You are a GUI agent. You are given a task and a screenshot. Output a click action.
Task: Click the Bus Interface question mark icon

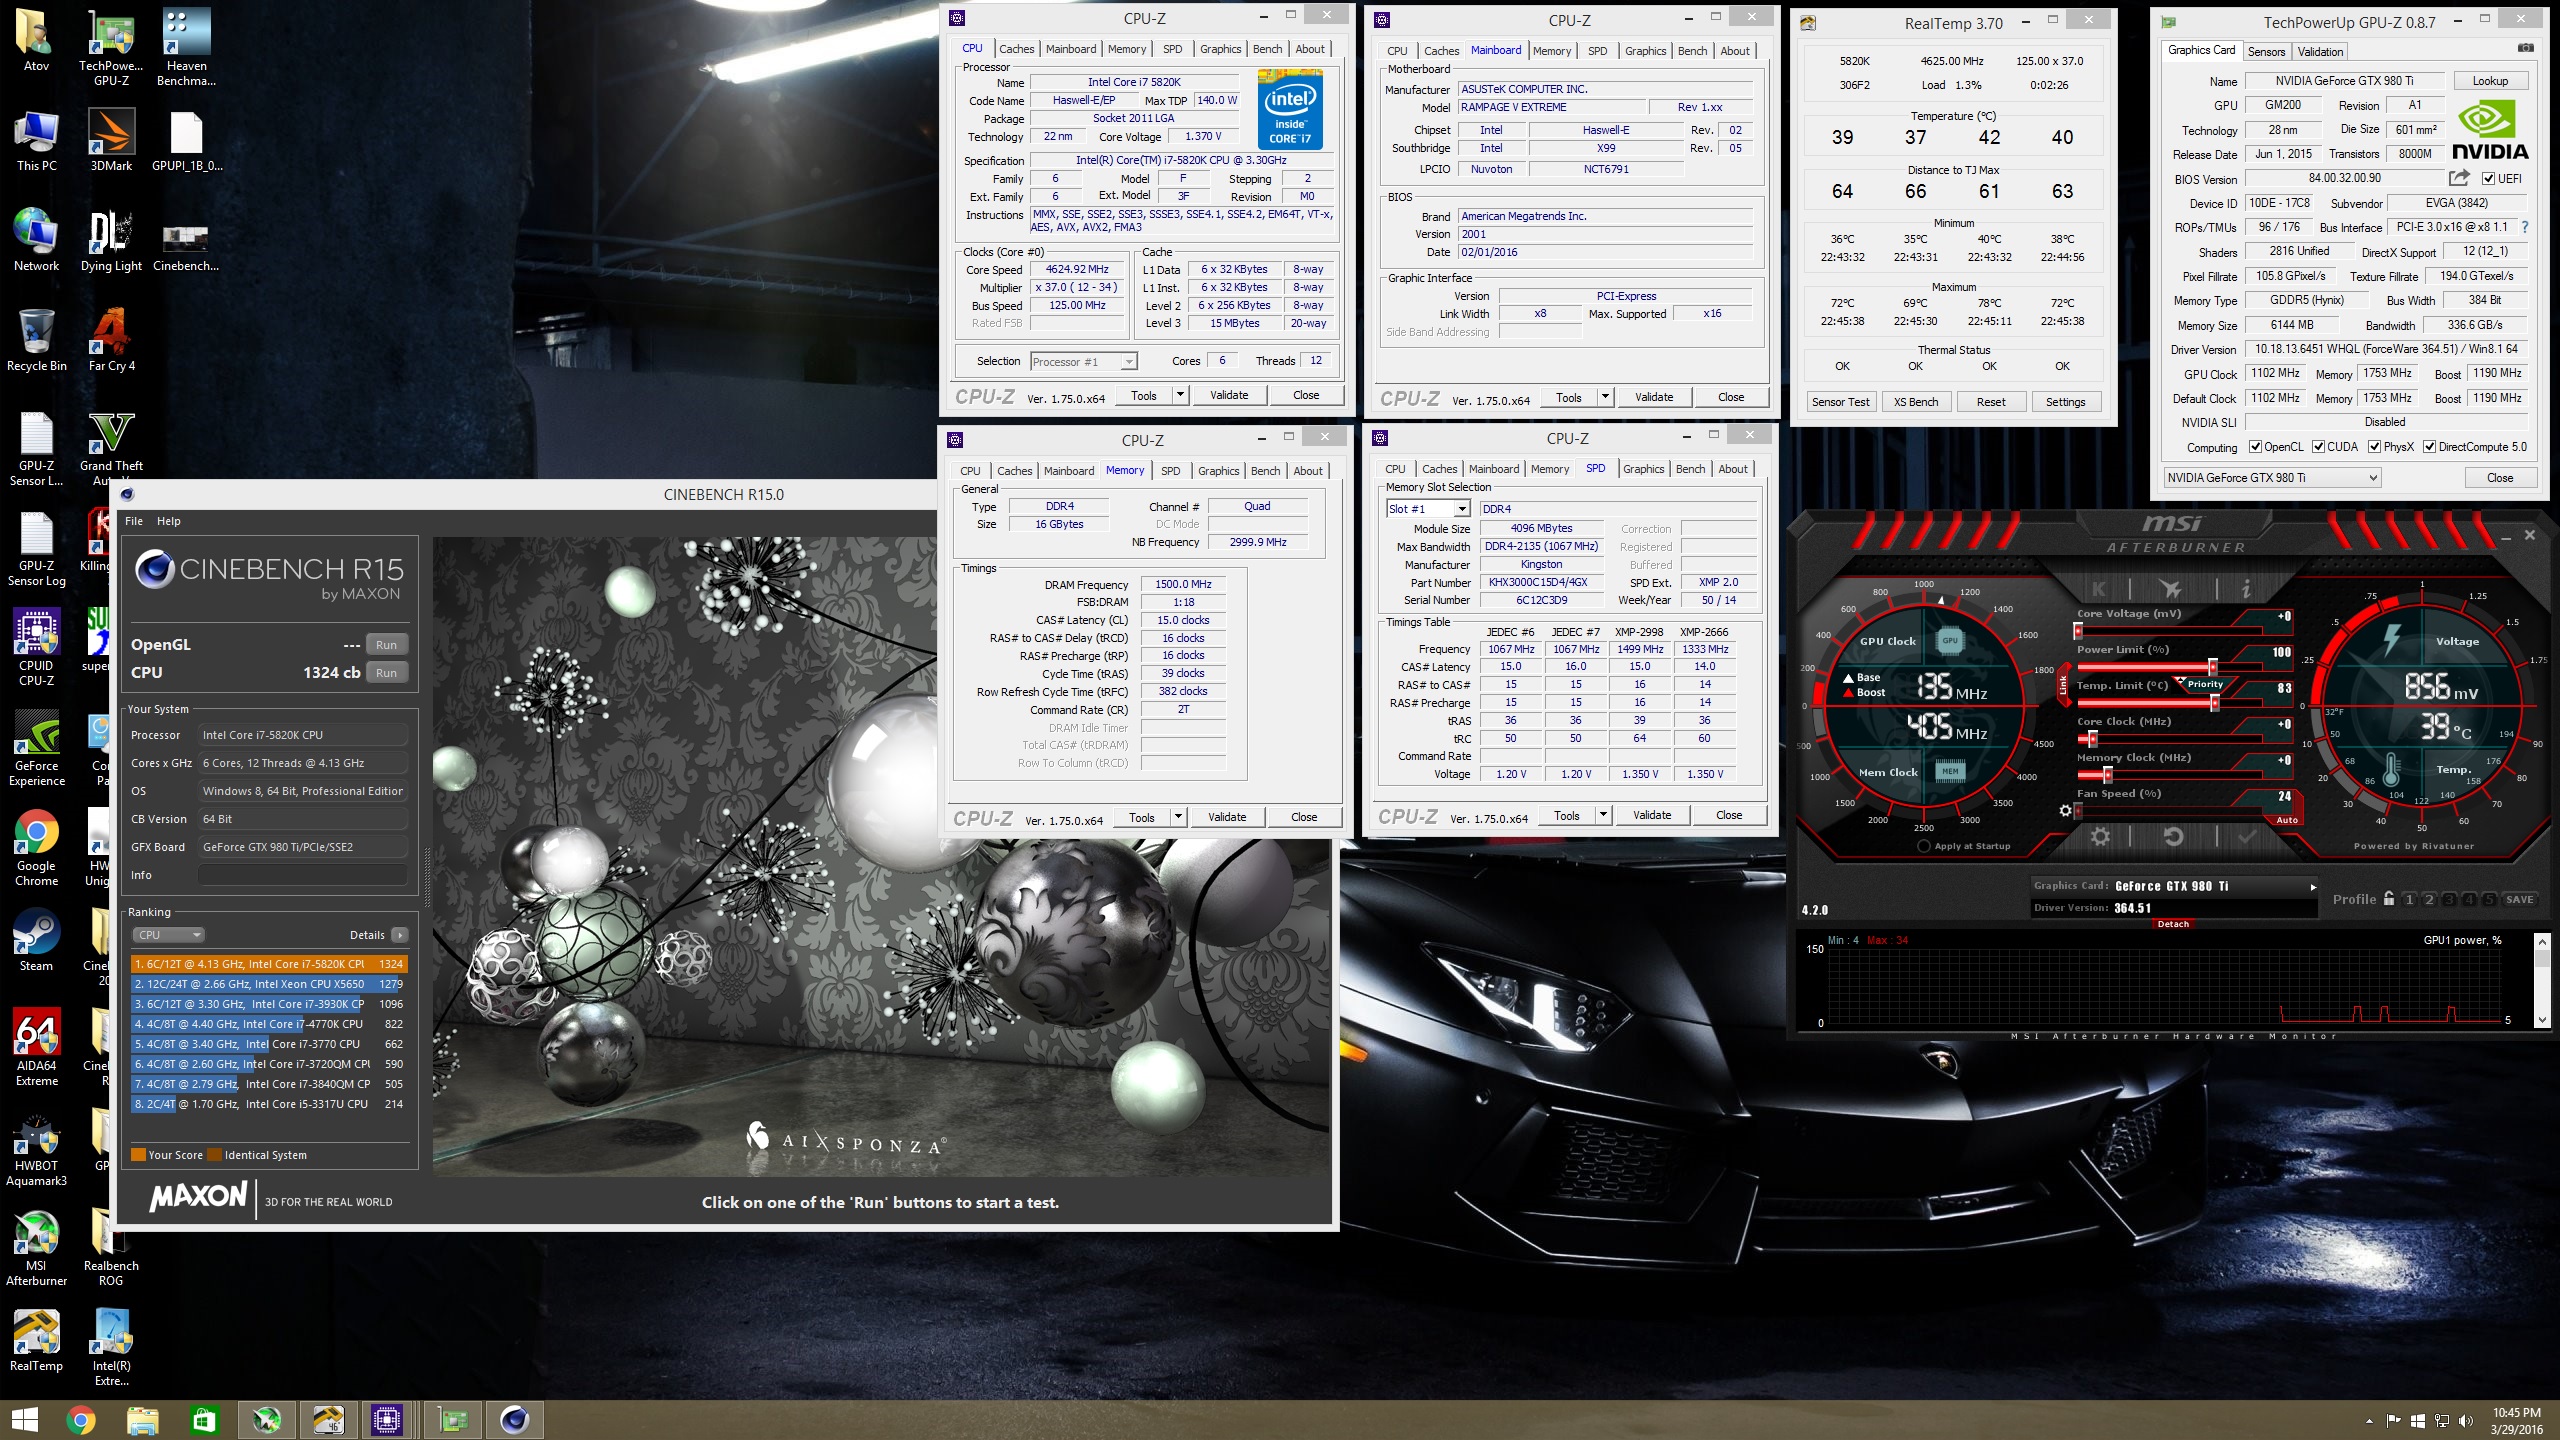2525,227
